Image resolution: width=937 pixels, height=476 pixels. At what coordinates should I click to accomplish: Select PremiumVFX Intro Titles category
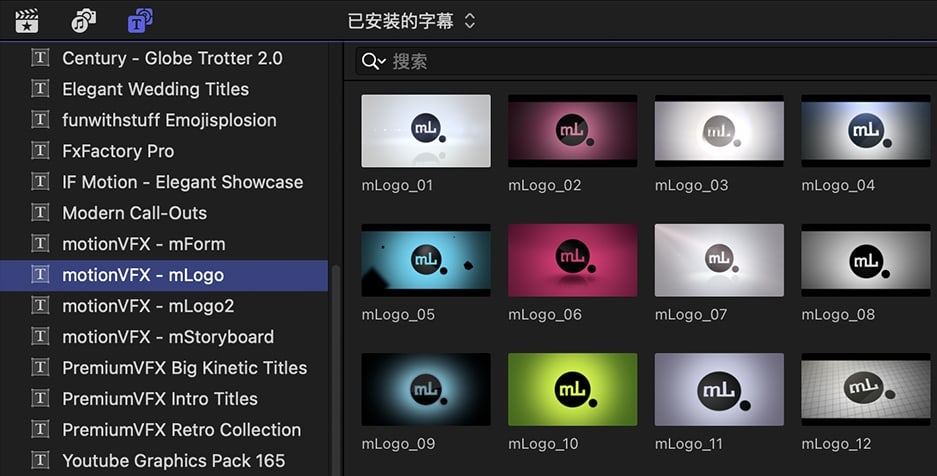(x=164, y=399)
